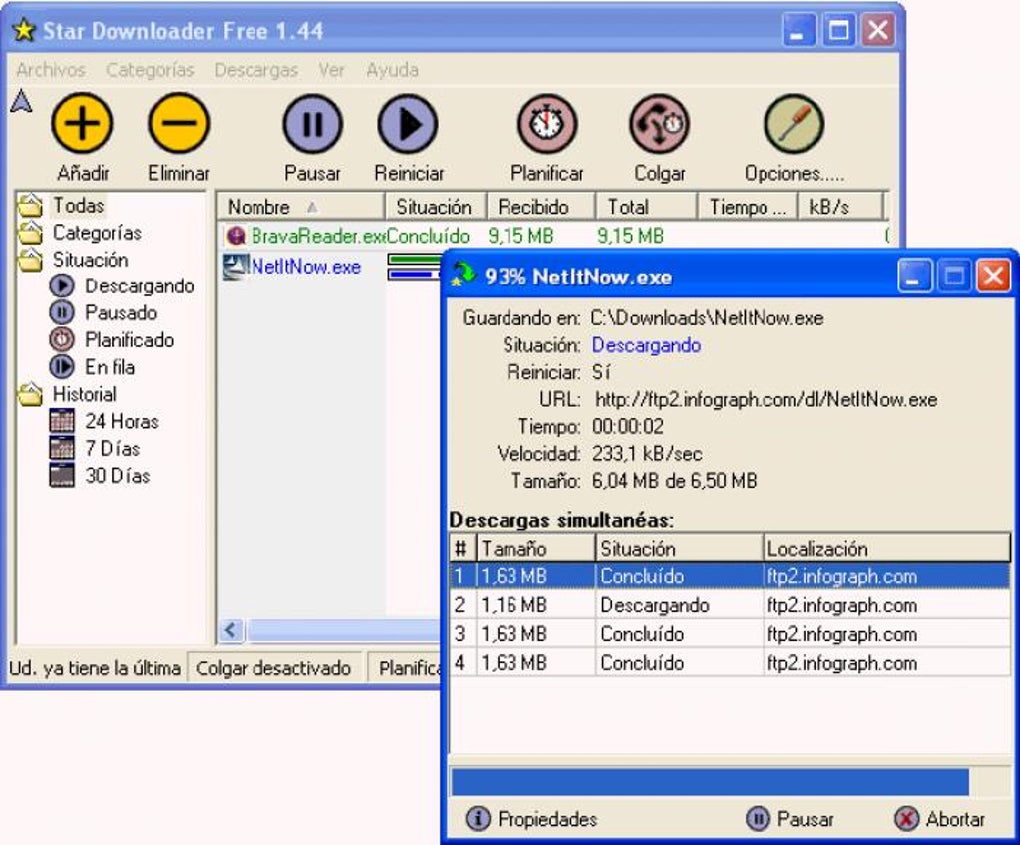Select 24 Horas history item
This screenshot has width=1020, height=845.
click(122, 421)
